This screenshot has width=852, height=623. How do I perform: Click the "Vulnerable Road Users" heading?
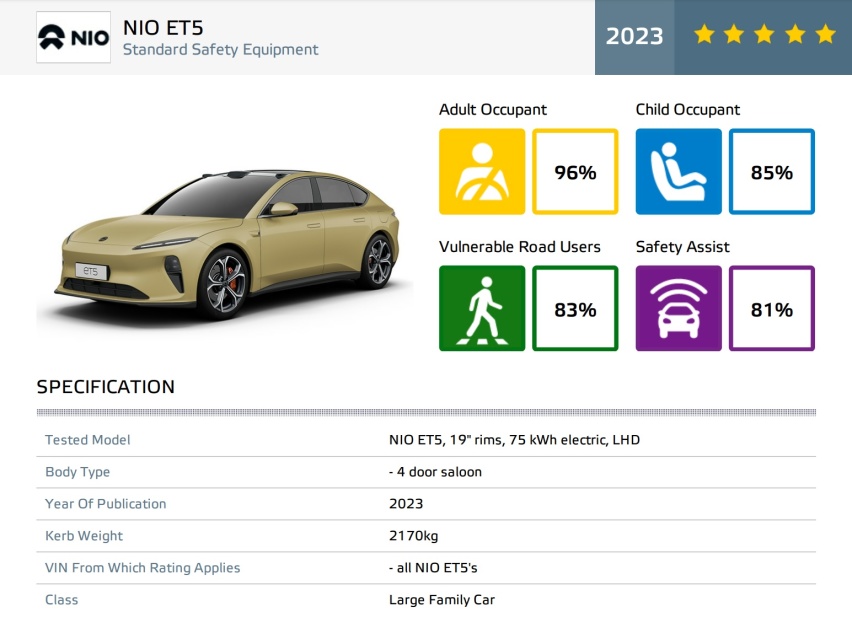519,247
